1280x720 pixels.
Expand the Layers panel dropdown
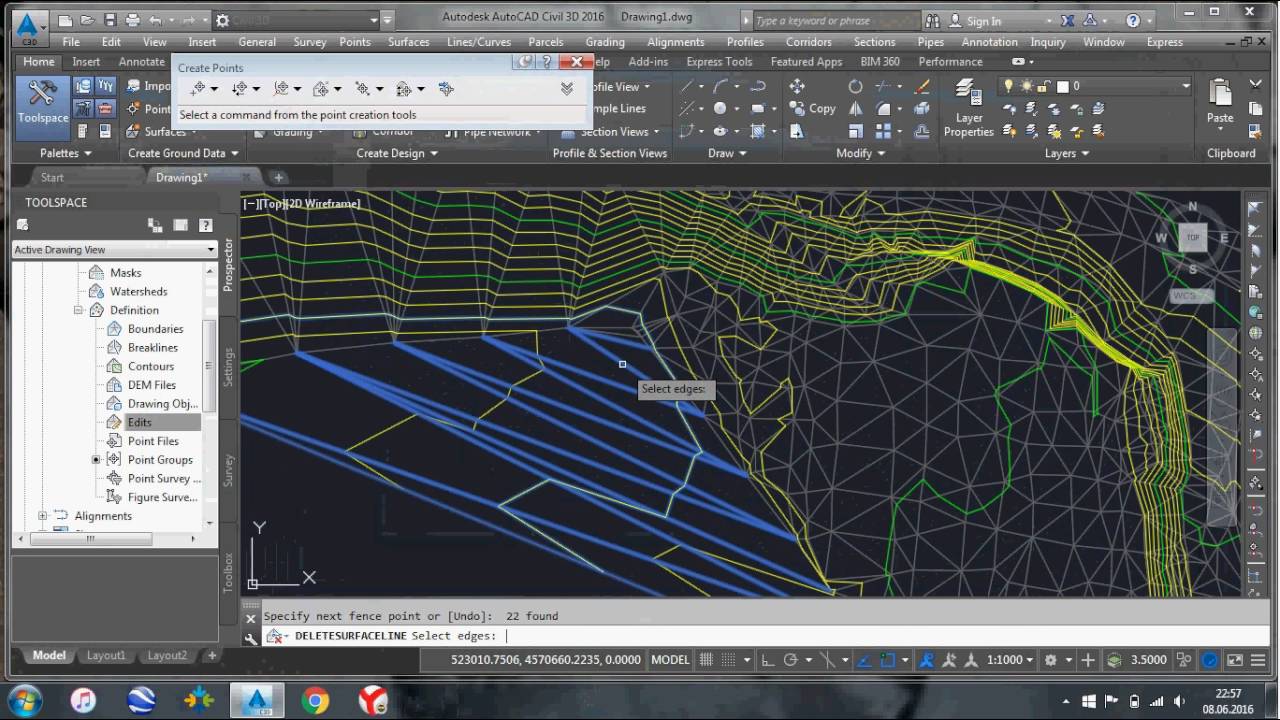tap(1067, 153)
